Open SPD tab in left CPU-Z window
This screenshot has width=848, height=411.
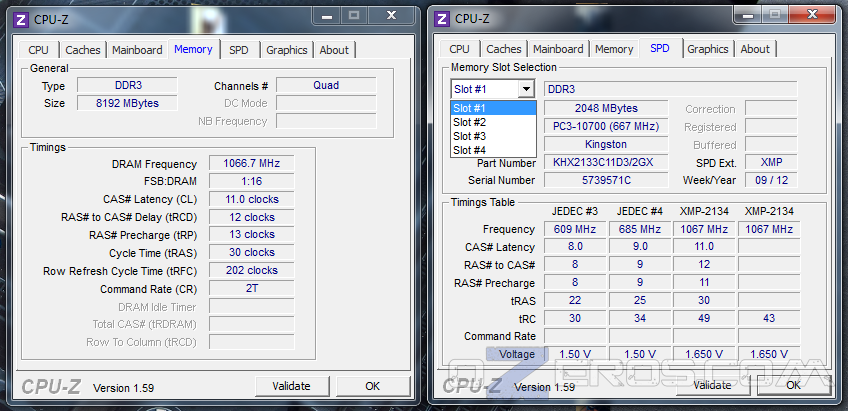pyautogui.click(x=238, y=50)
